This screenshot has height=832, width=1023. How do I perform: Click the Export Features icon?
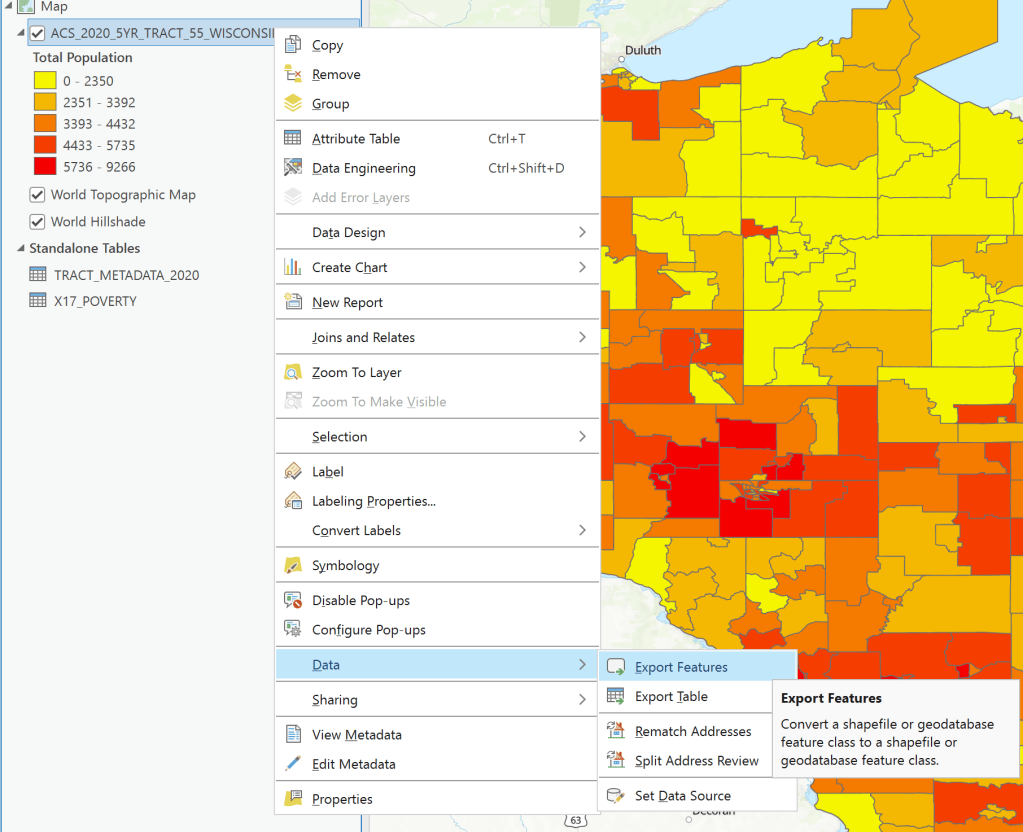point(616,667)
